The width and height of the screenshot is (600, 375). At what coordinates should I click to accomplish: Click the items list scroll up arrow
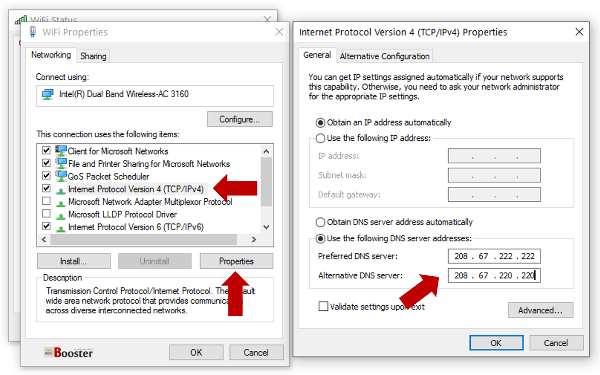[266, 152]
